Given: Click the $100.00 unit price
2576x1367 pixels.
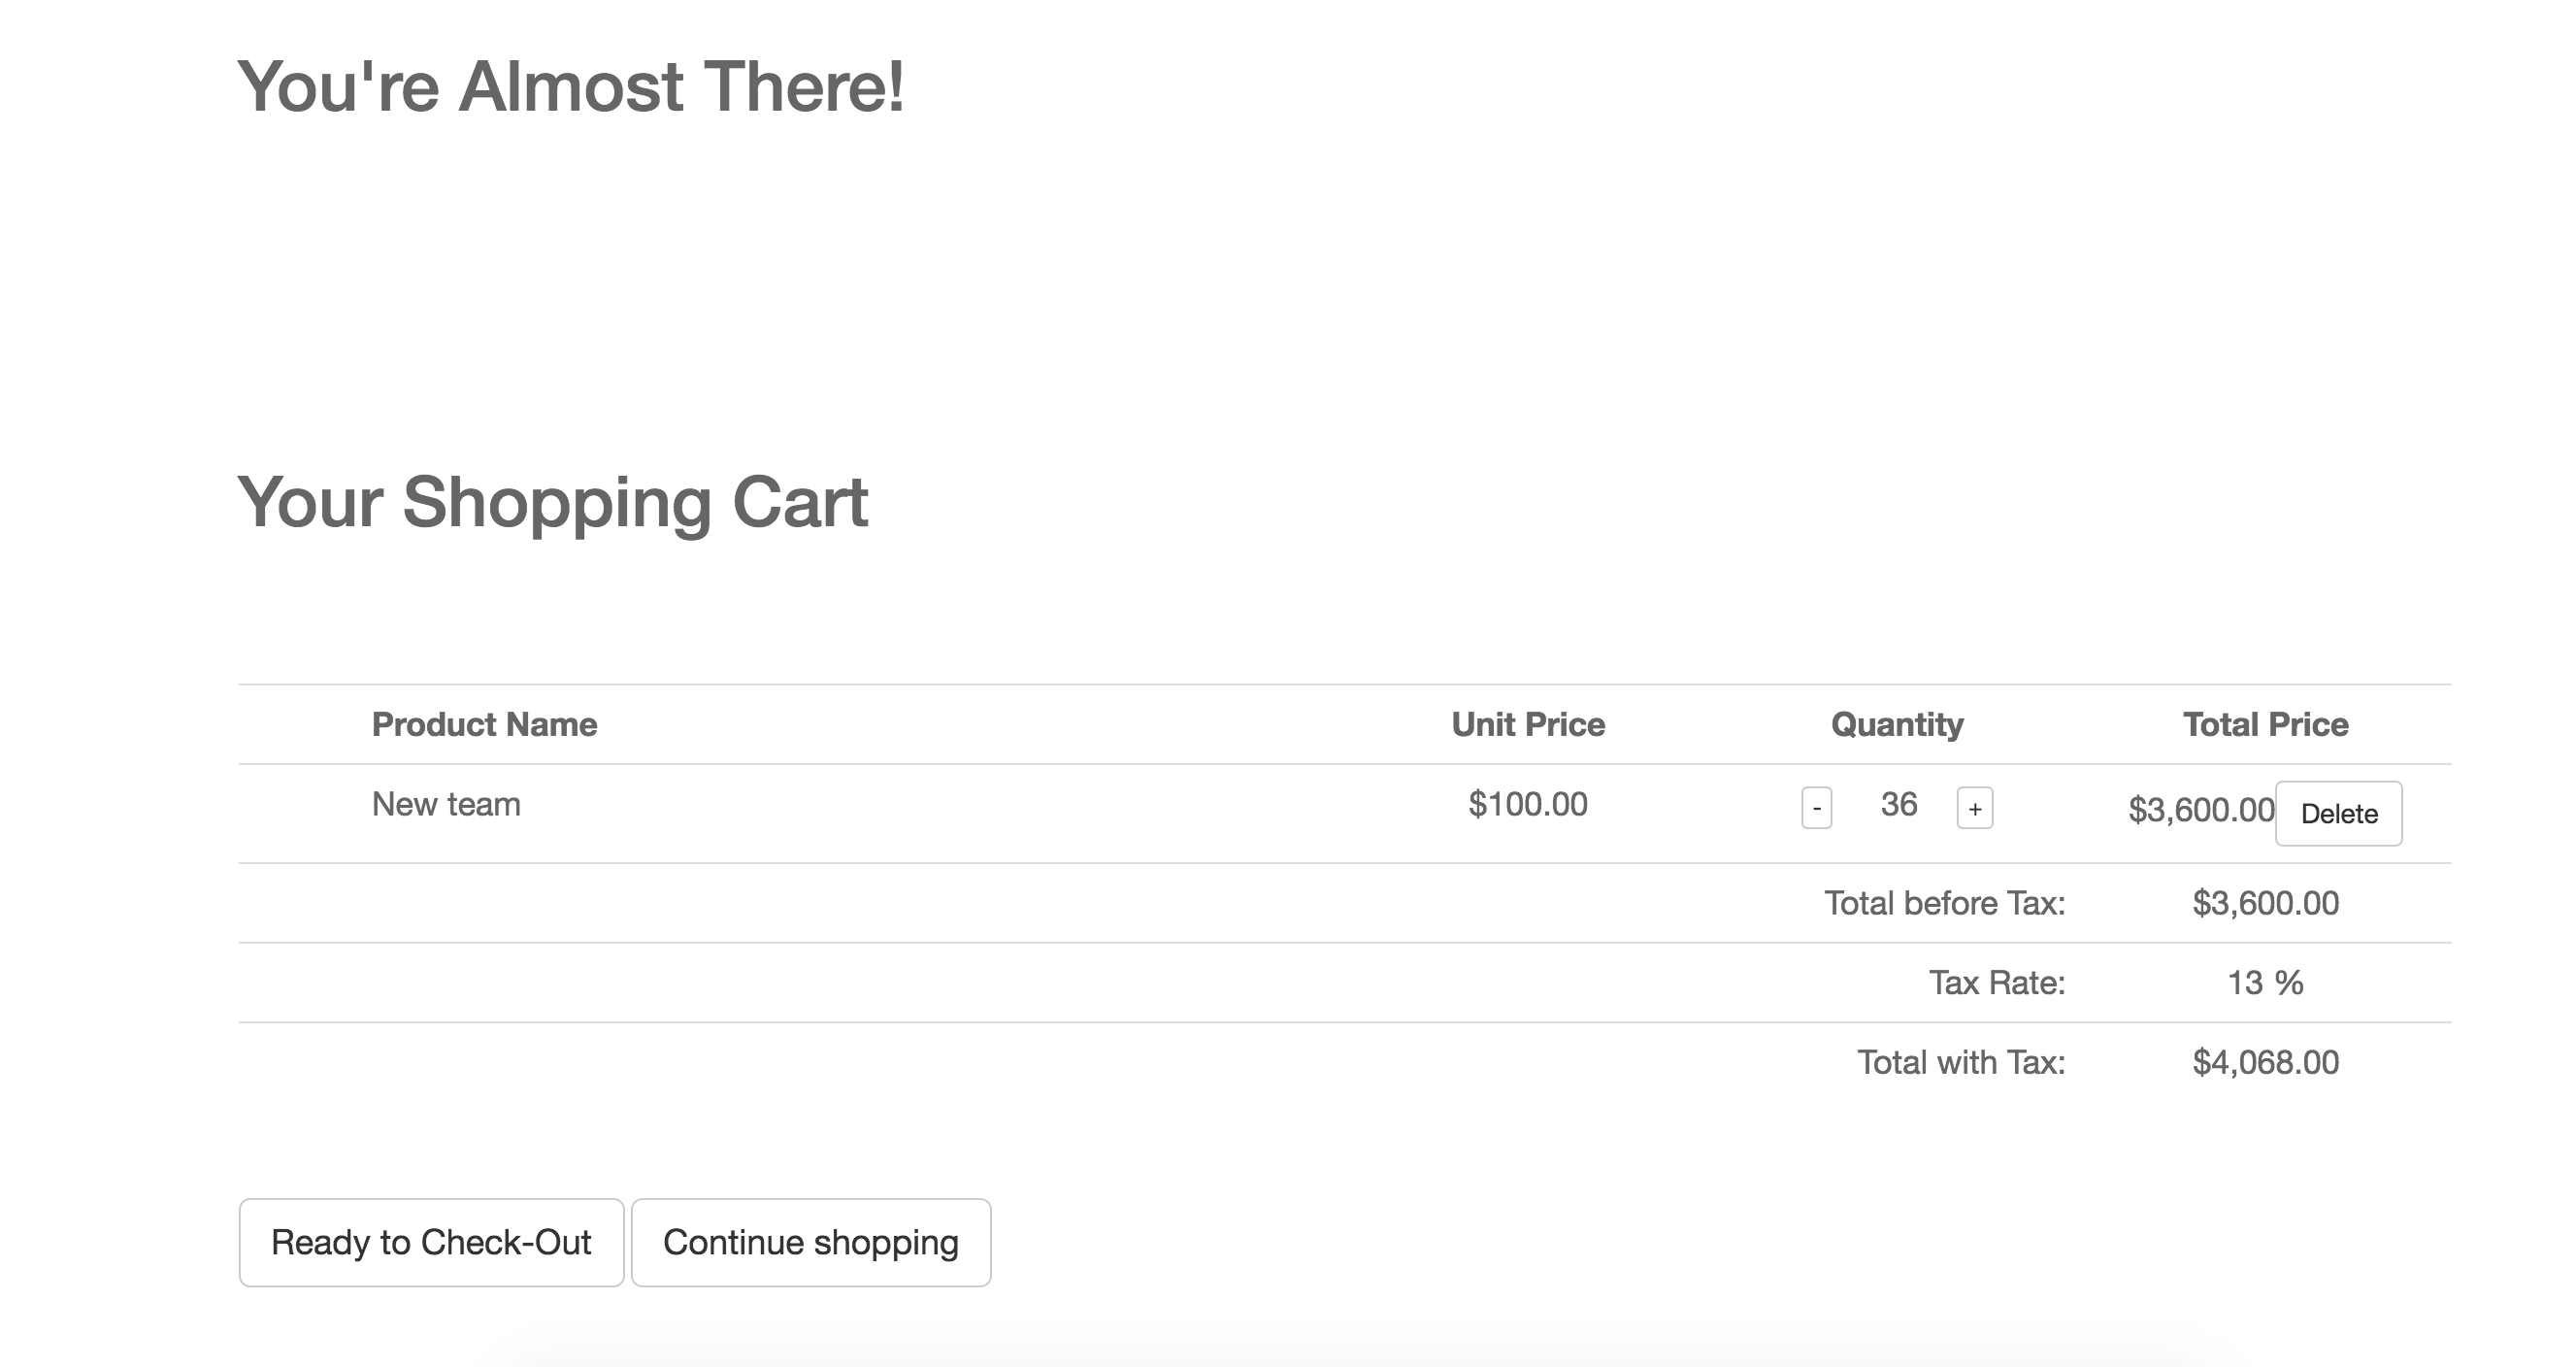Looking at the screenshot, I should tap(1527, 804).
